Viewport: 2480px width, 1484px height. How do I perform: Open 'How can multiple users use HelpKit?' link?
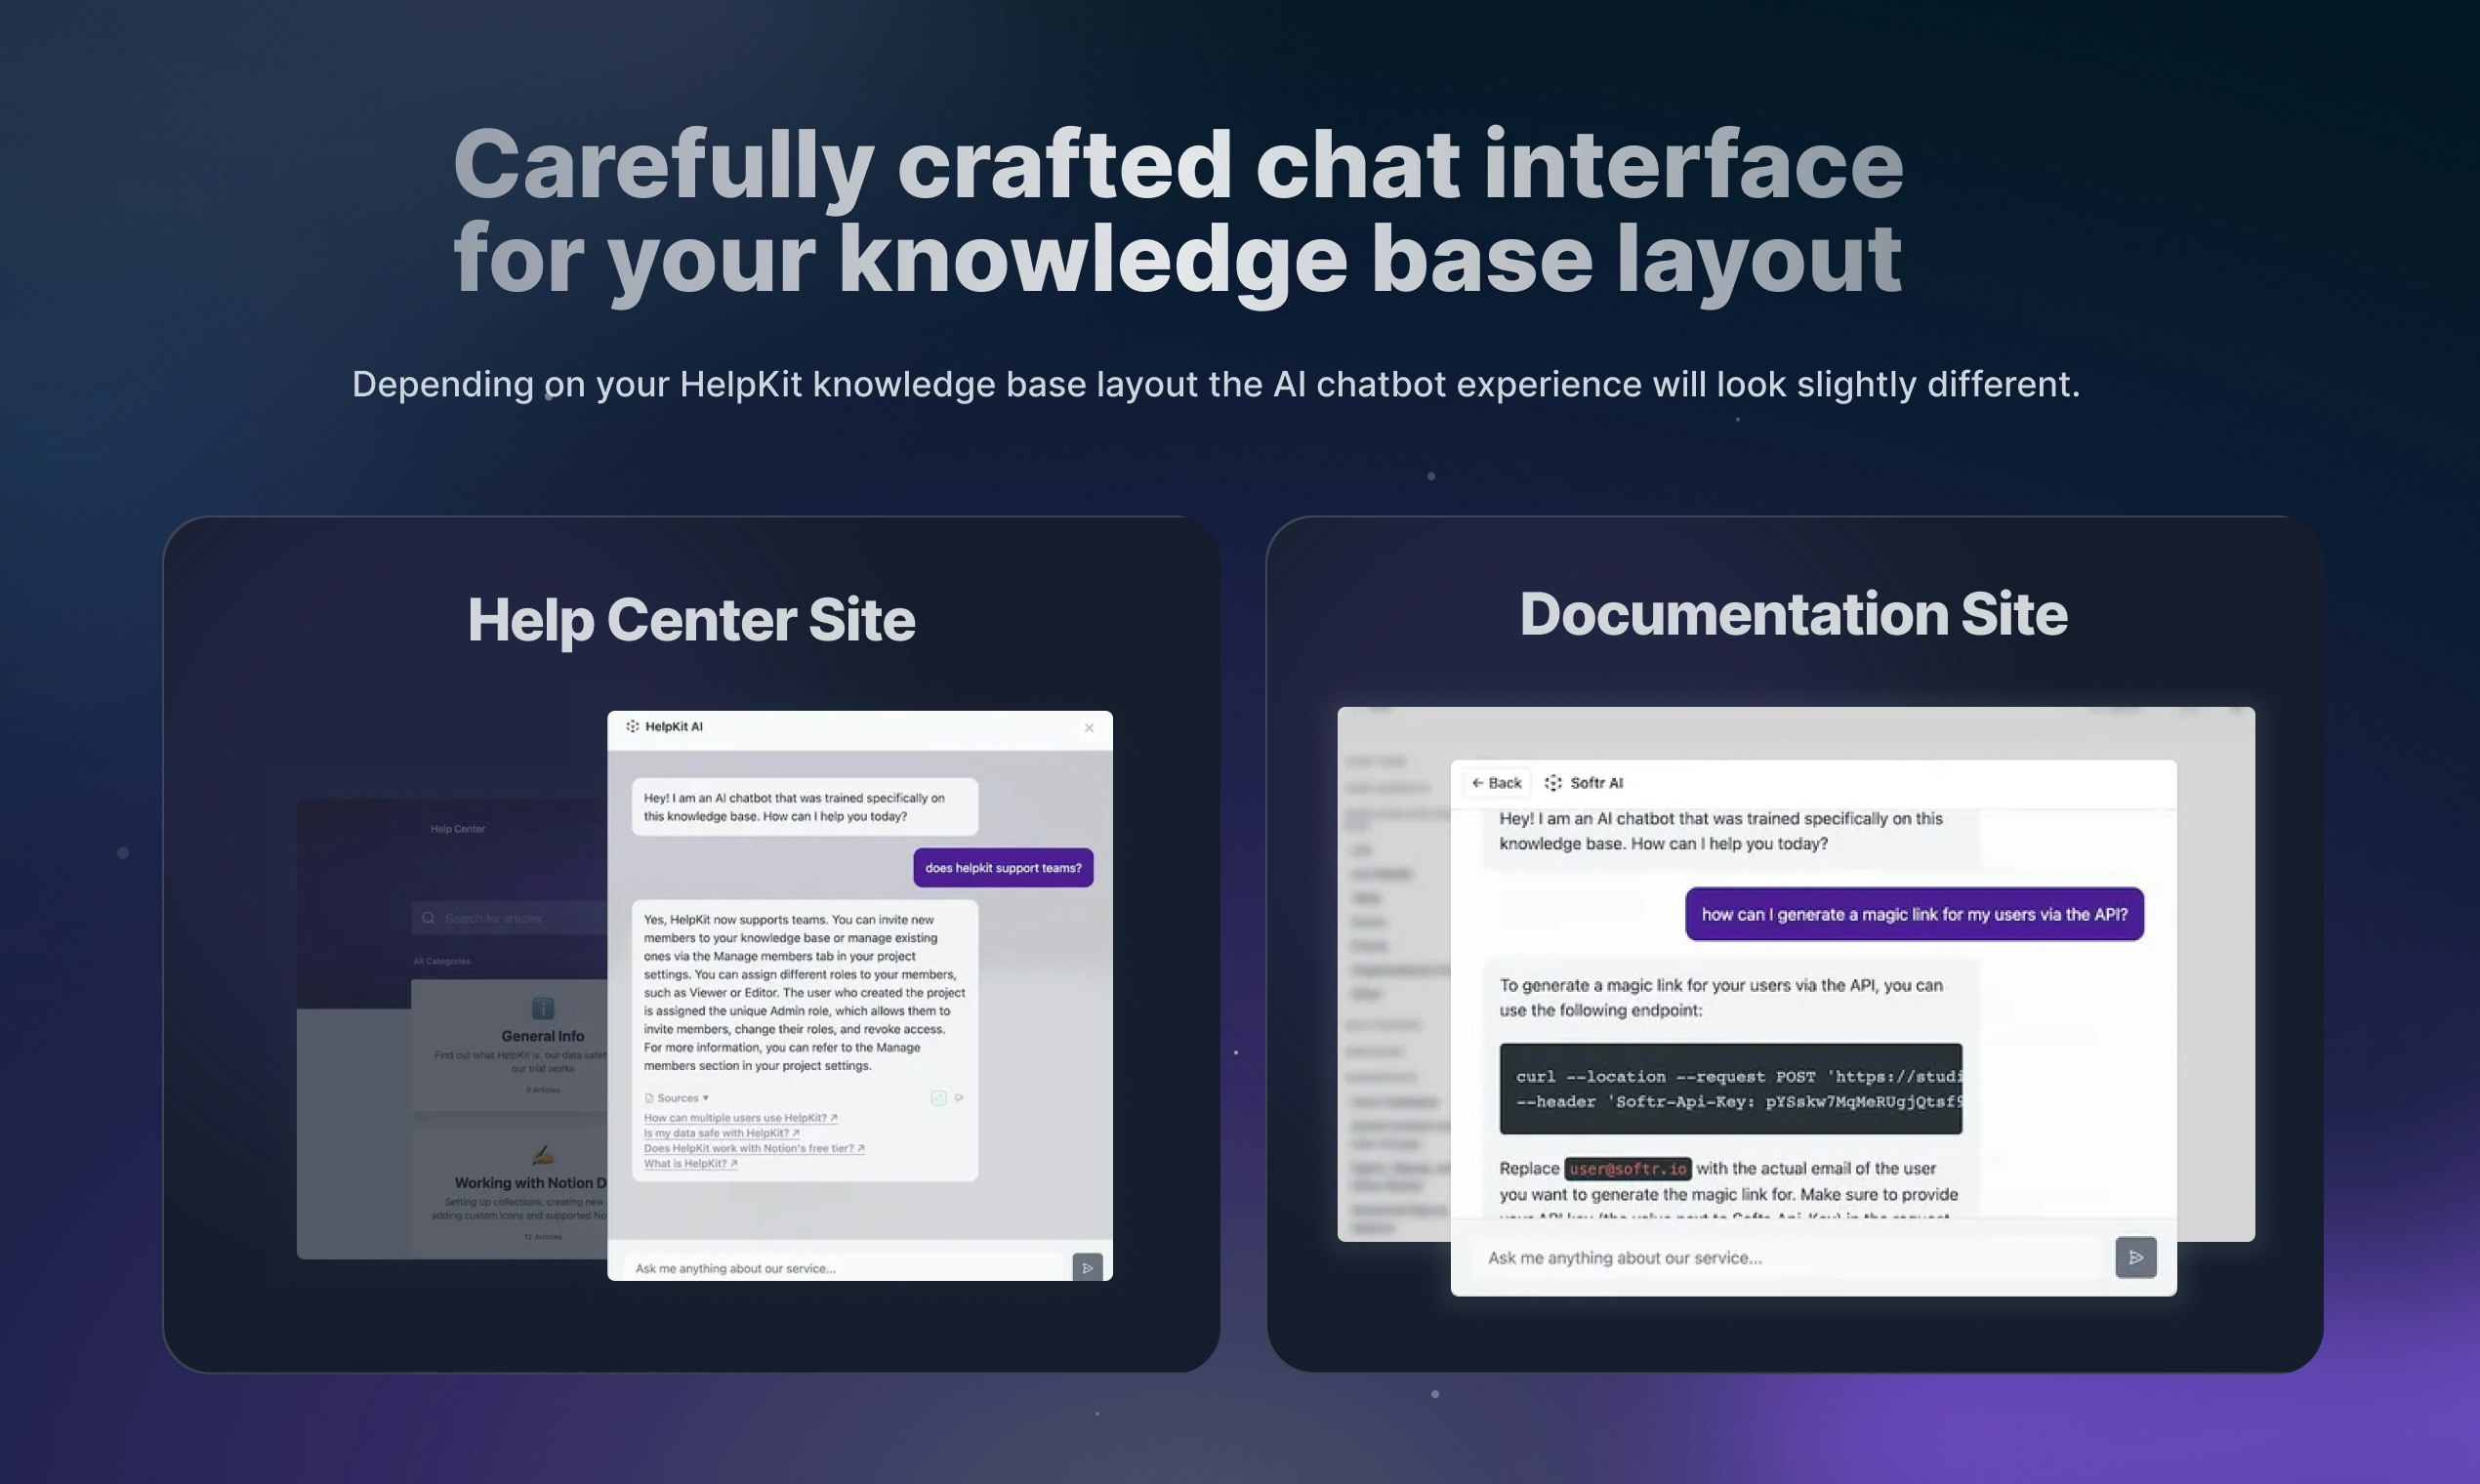[x=740, y=1118]
